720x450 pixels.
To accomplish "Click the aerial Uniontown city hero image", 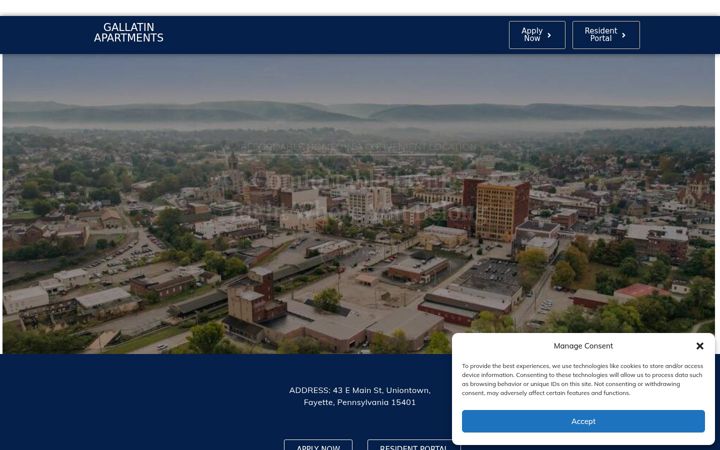I will click(x=358, y=204).
